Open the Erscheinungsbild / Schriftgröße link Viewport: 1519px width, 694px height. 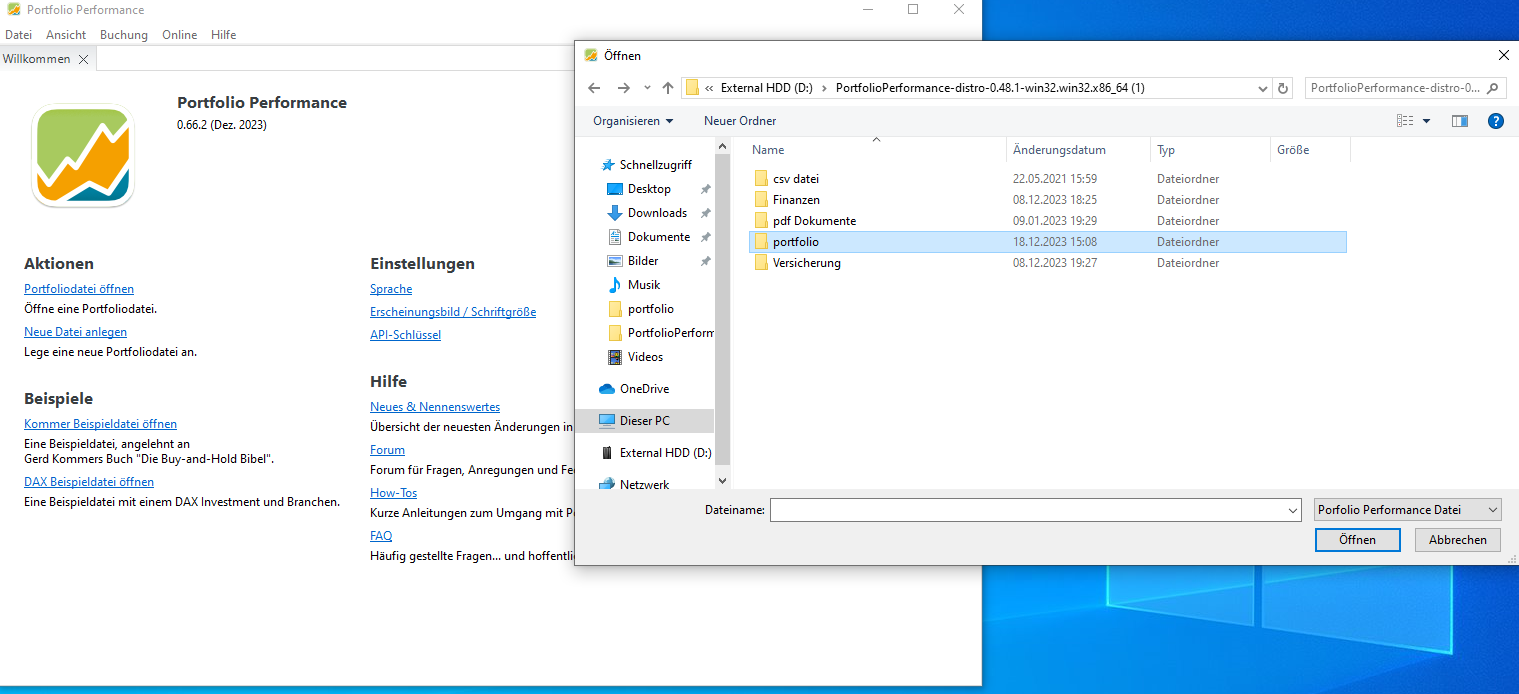[x=453, y=312]
